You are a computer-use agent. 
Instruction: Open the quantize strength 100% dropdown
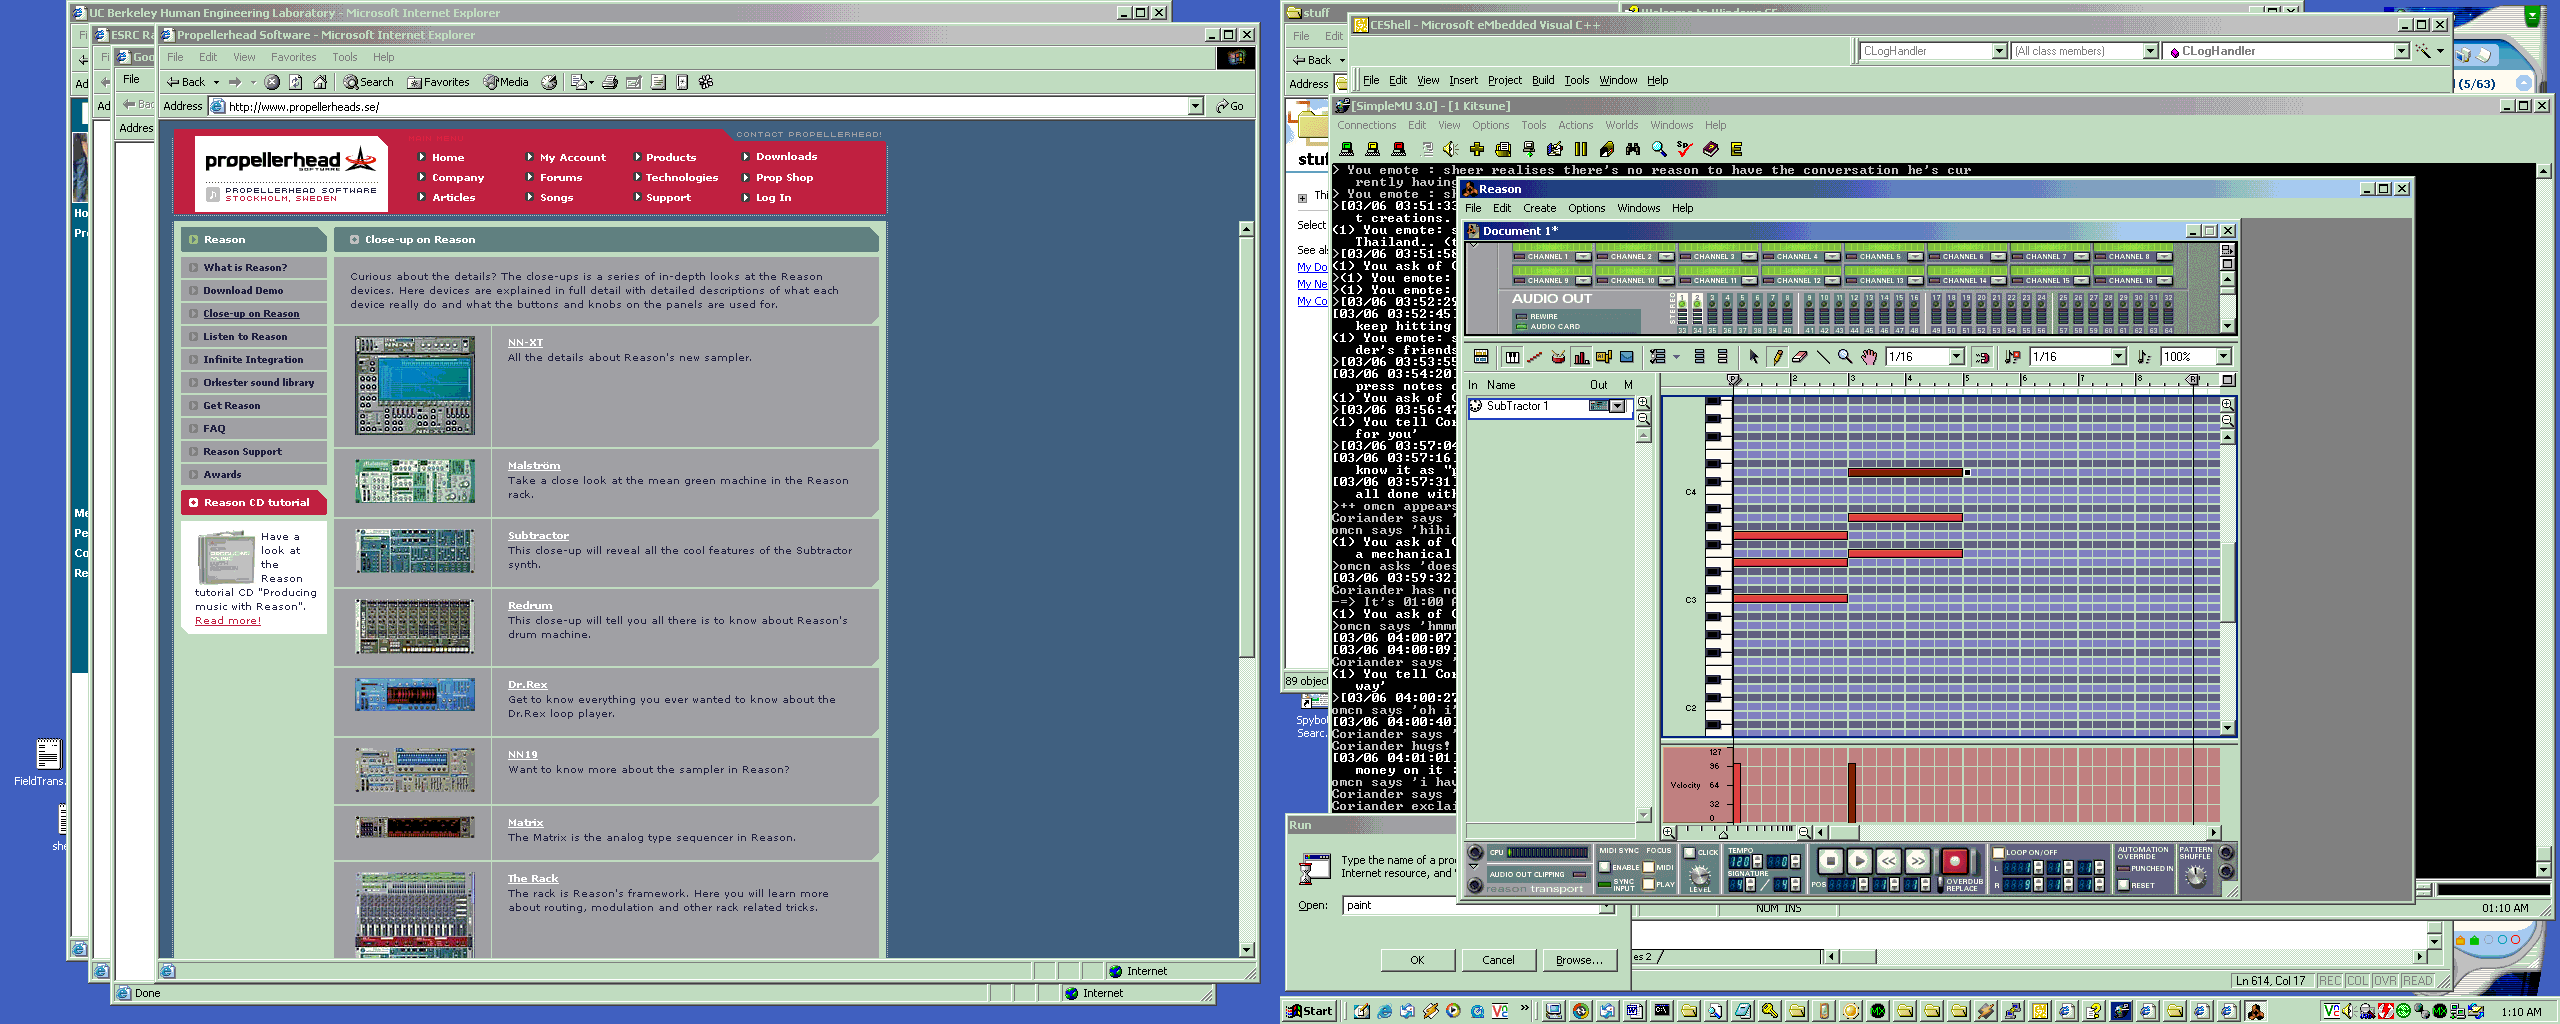(2223, 356)
